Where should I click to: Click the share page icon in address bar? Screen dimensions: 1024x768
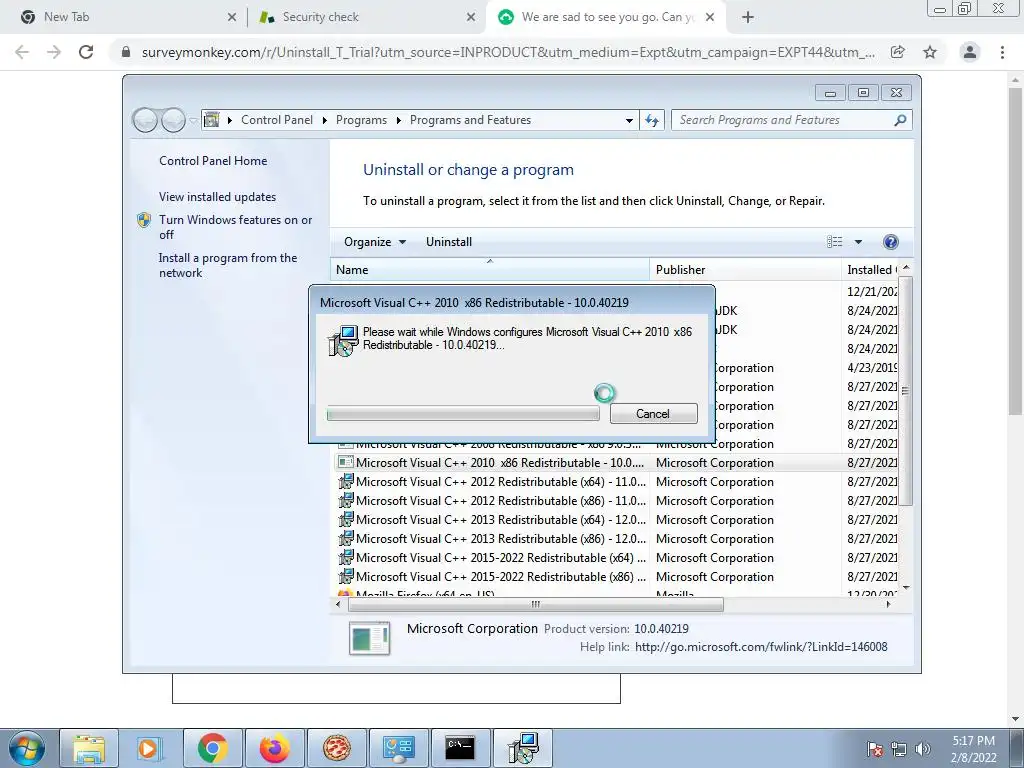[x=898, y=52]
